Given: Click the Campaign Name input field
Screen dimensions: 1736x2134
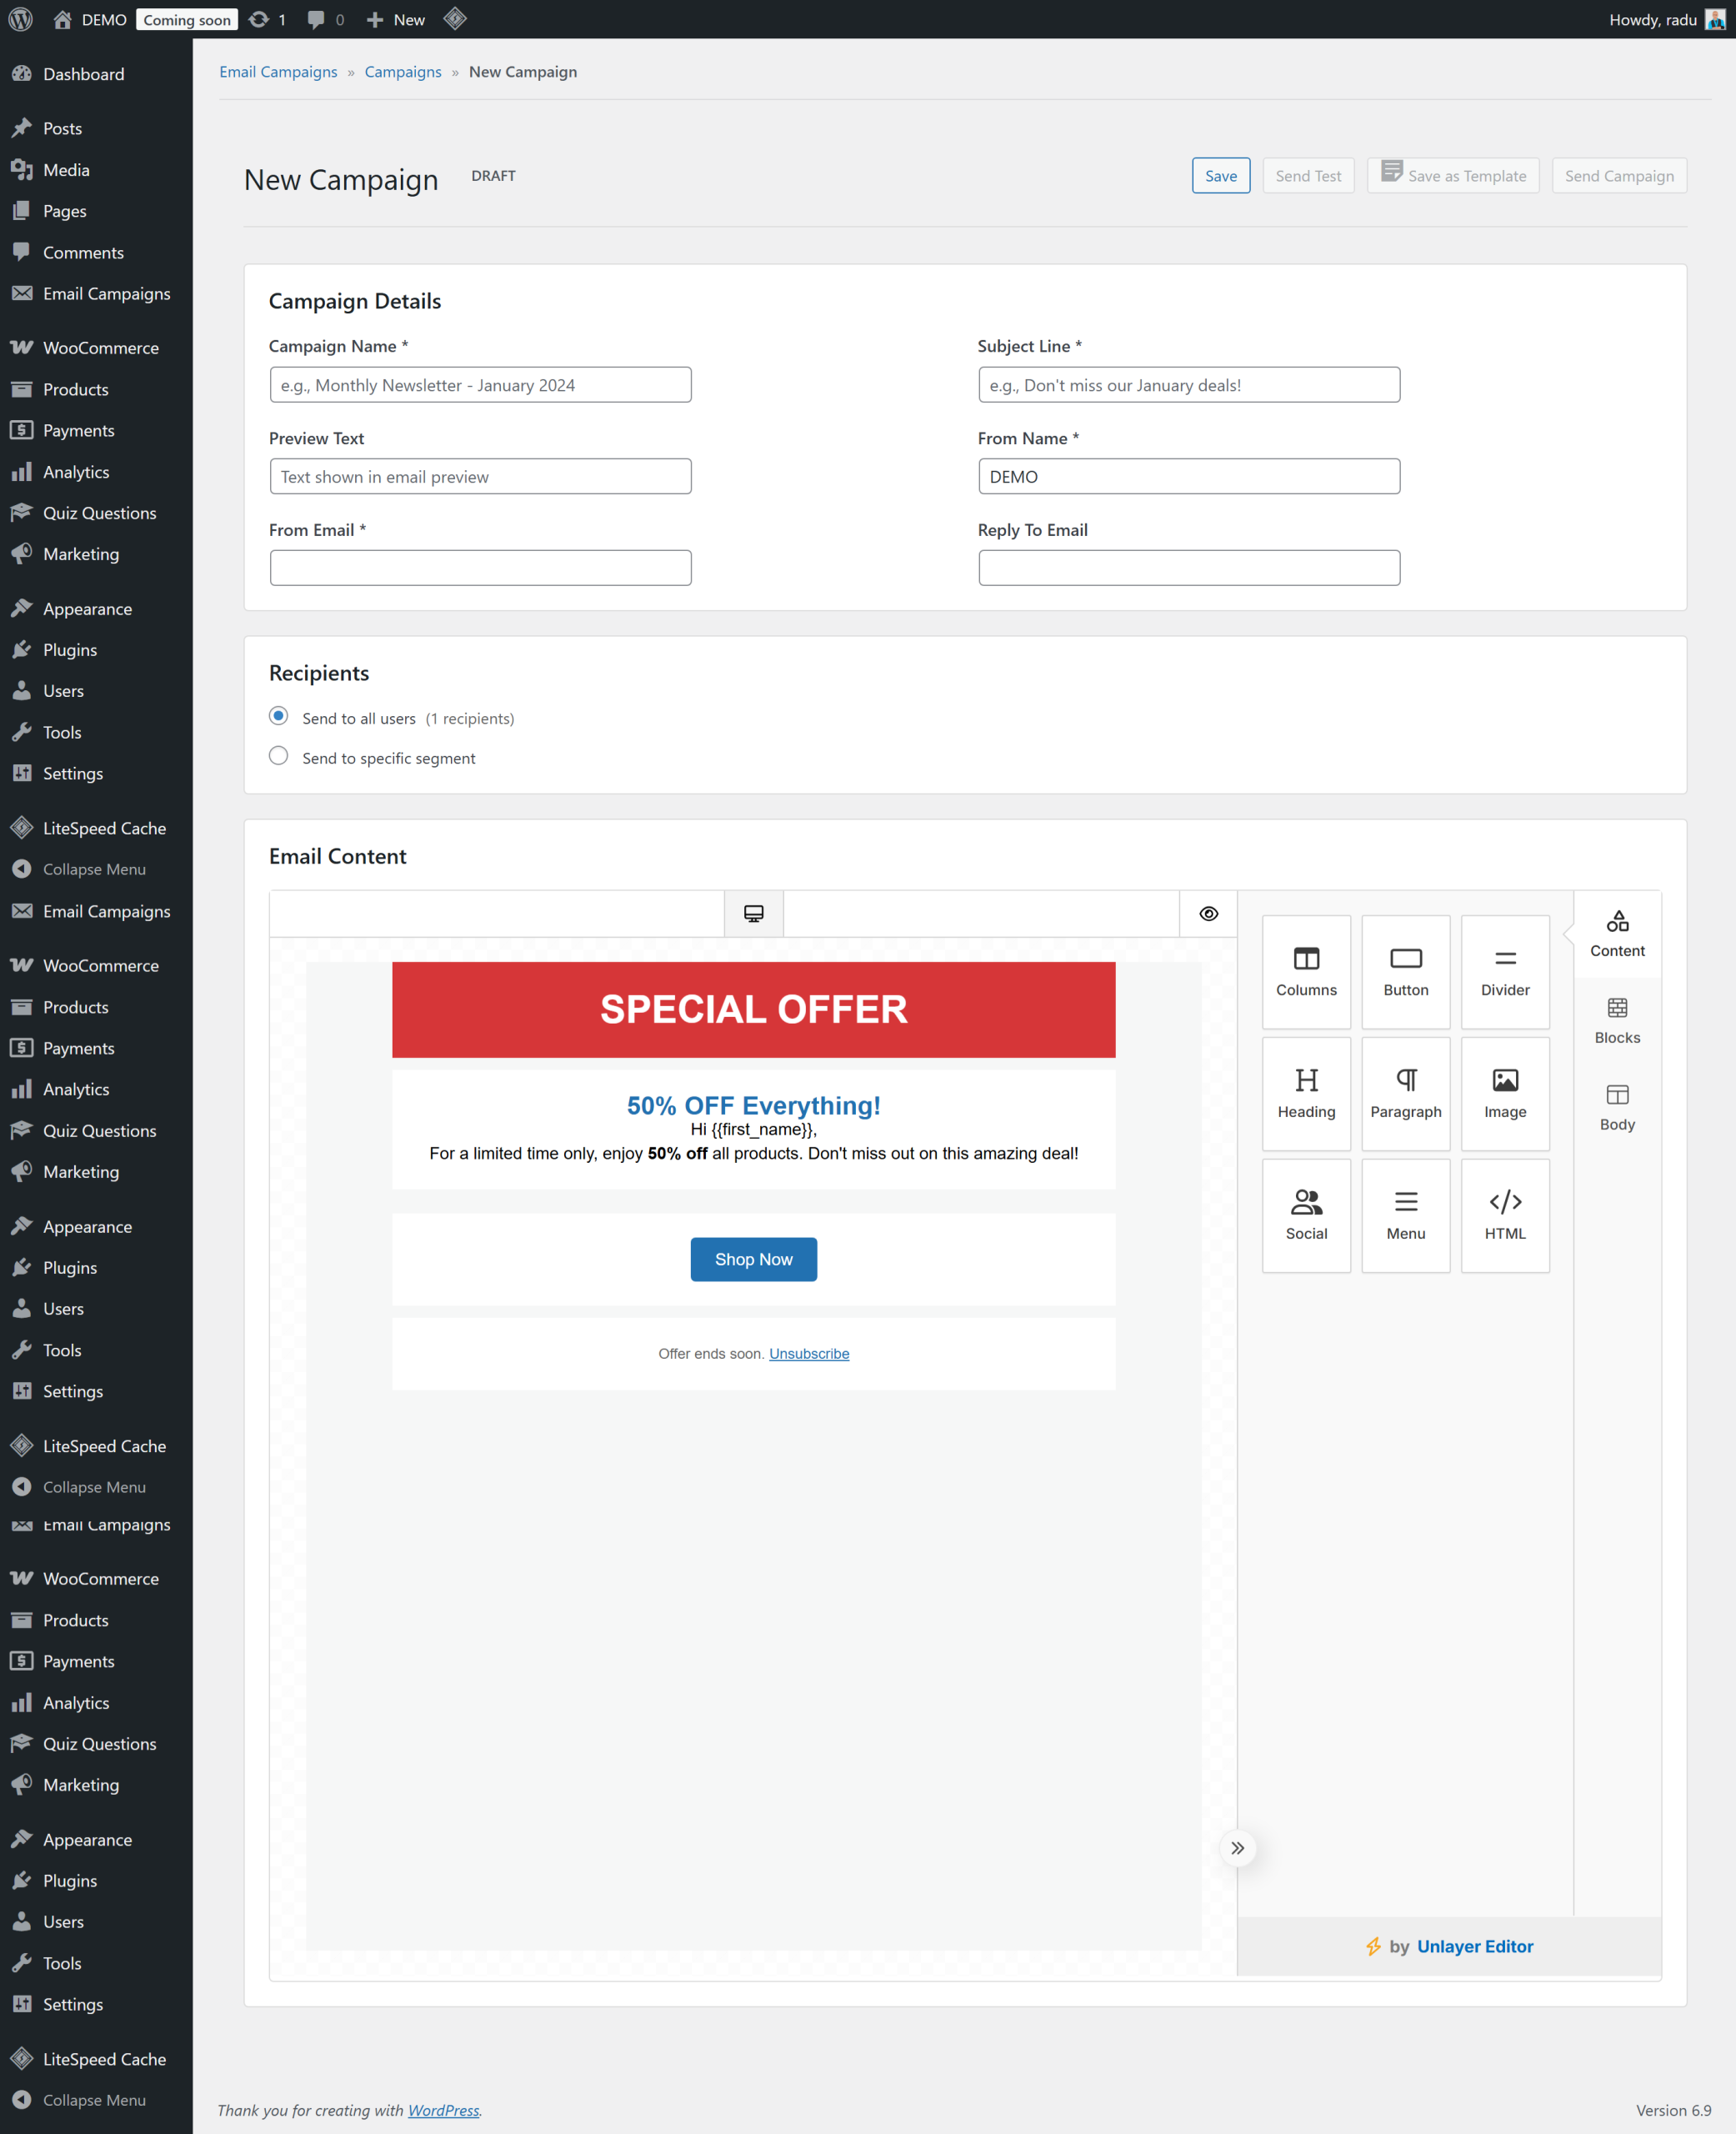Looking at the screenshot, I should coord(480,385).
